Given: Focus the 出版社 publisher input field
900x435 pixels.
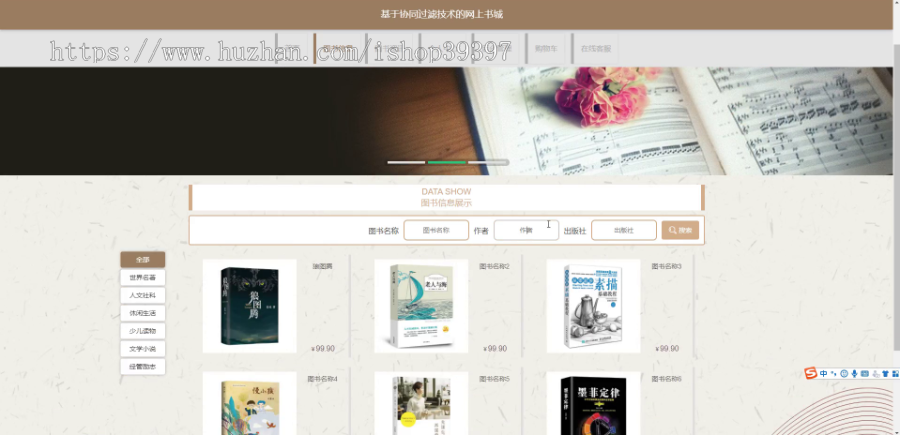Looking at the screenshot, I should coord(624,230).
